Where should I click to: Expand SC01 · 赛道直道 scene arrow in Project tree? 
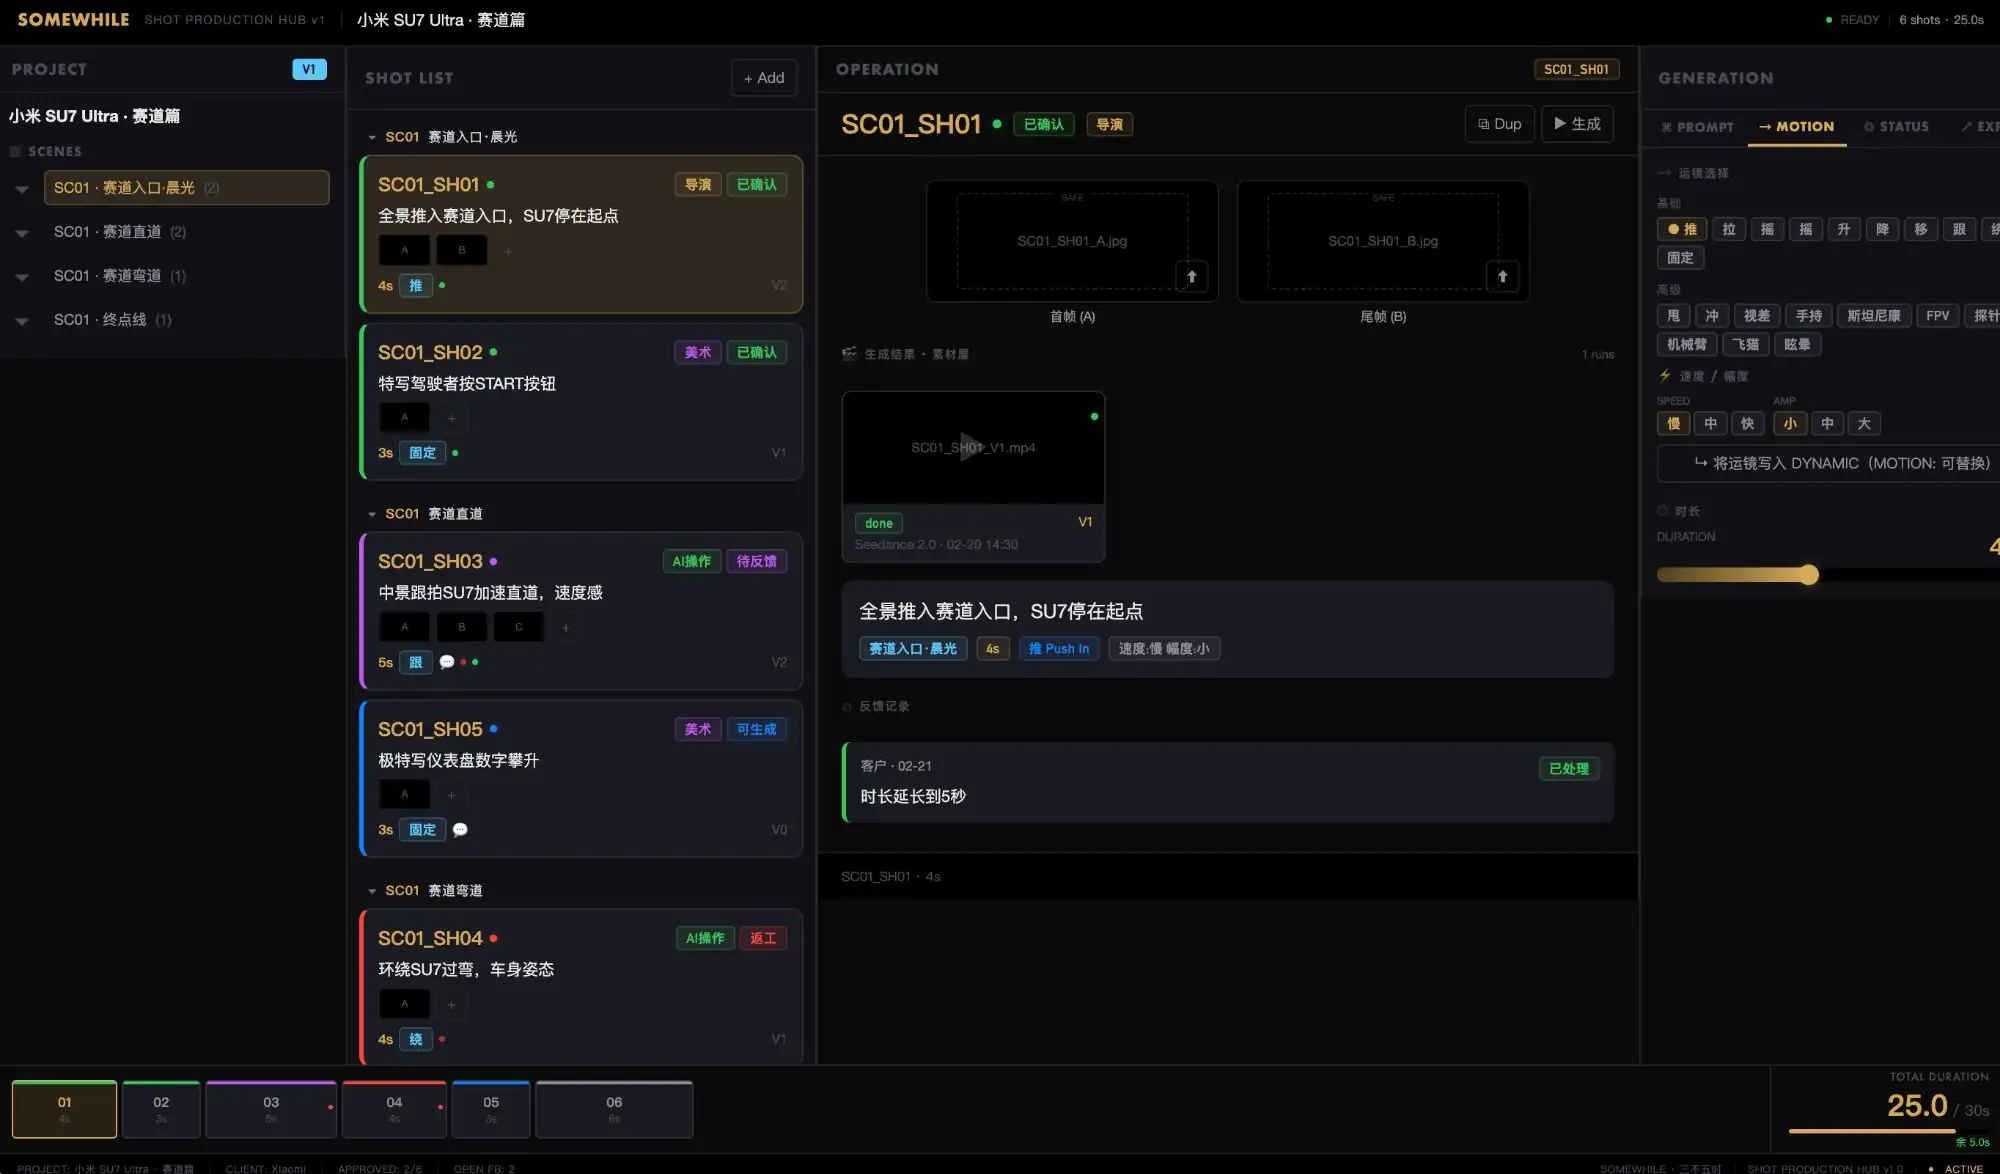[22, 232]
